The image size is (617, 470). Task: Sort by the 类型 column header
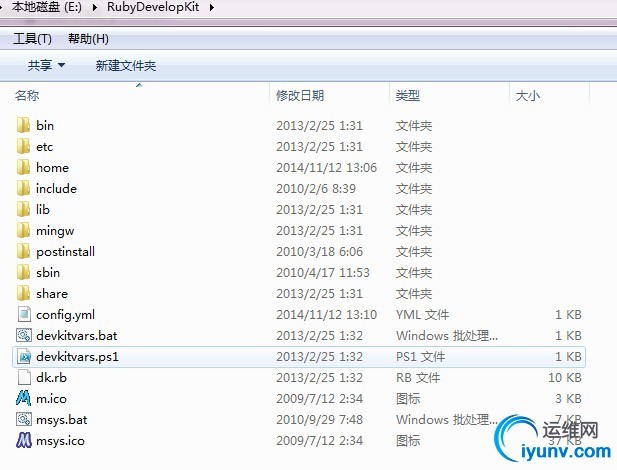pos(449,95)
